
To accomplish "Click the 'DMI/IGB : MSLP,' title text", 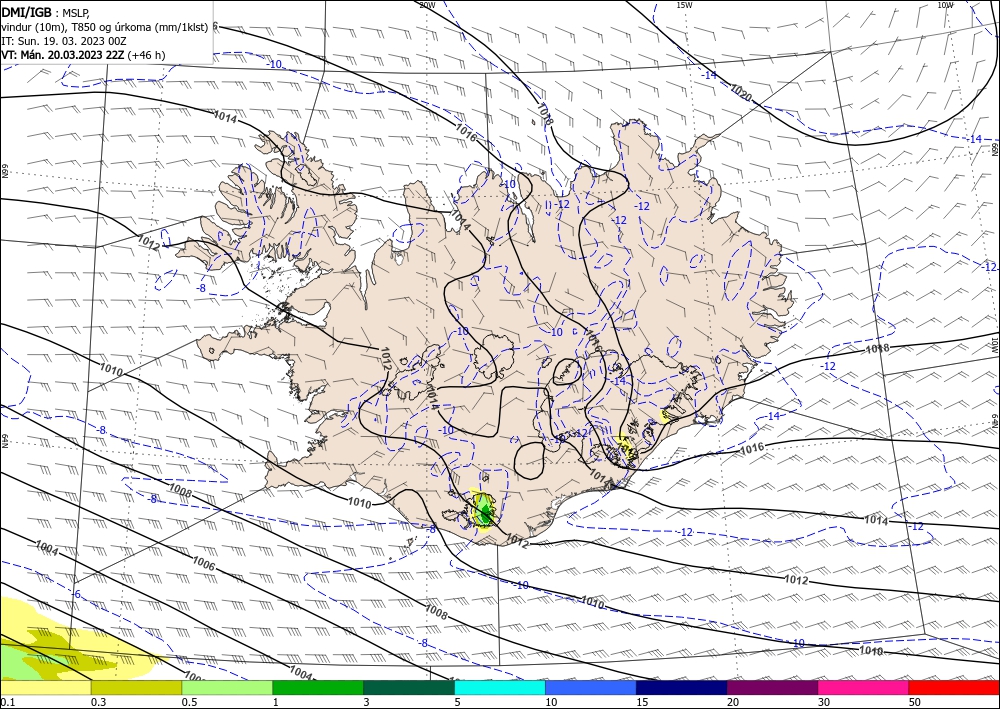I will (x=46, y=12).
